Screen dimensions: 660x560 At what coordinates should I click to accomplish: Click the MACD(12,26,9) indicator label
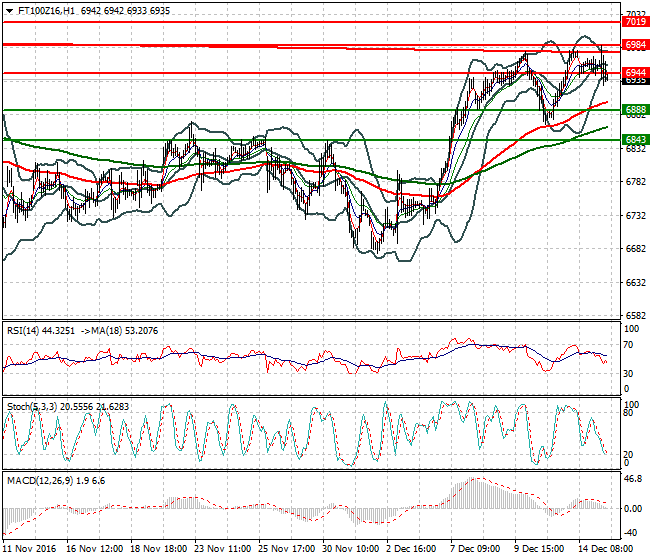(40, 481)
